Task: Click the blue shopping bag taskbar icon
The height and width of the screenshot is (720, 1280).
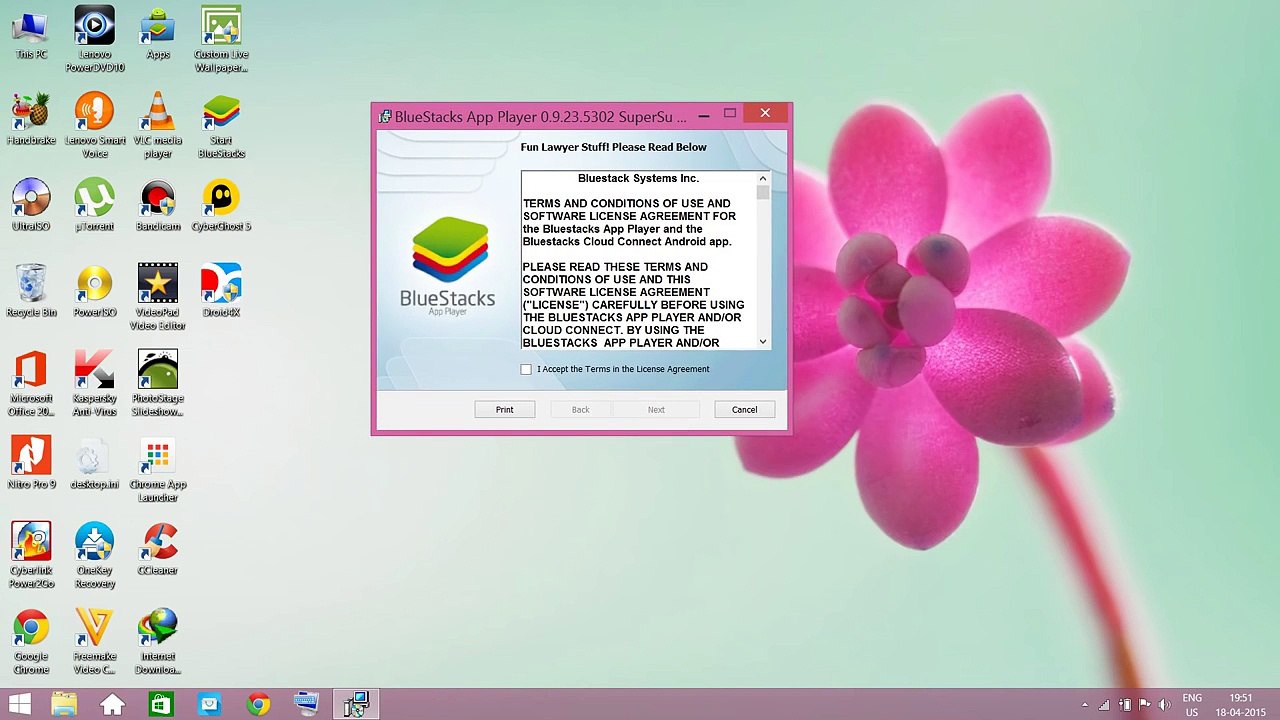Action: pyautogui.click(x=209, y=705)
